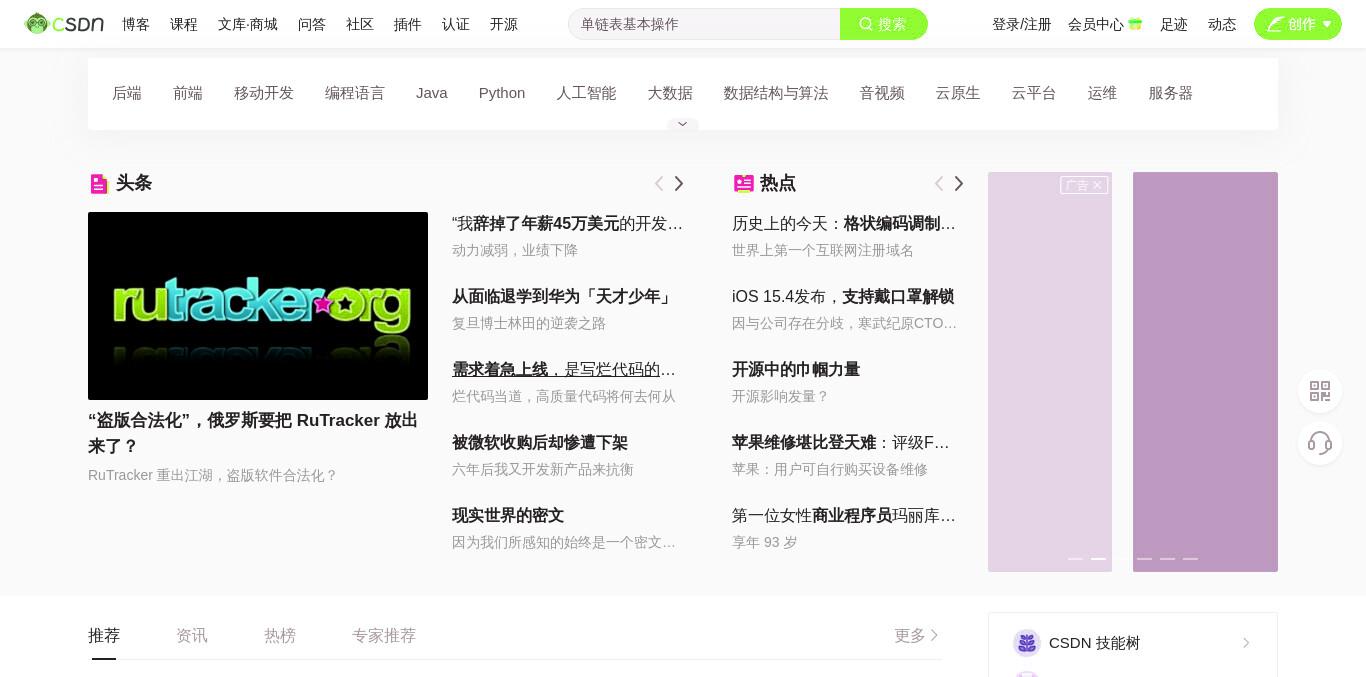Image resolution: width=1366 pixels, height=677 pixels.
Task: Open 足迹 history
Action: [x=1174, y=24]
